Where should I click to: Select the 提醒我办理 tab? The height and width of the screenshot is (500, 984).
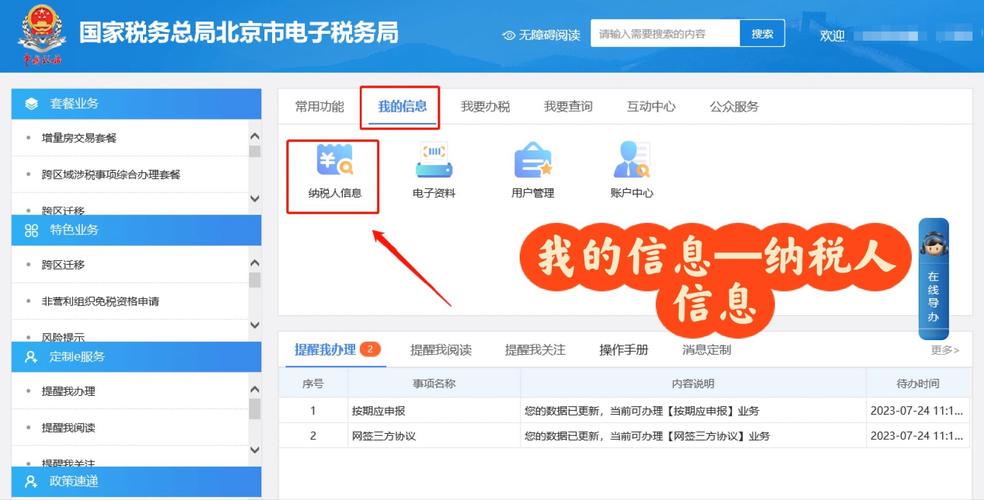point(325,349)
